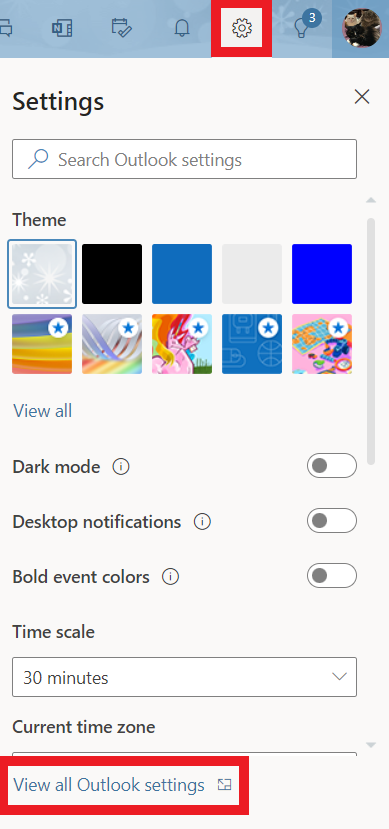Enable Desktop notifications switch
Image resolution: width=389 pixels, height=829 pixels.
(332, 521)
